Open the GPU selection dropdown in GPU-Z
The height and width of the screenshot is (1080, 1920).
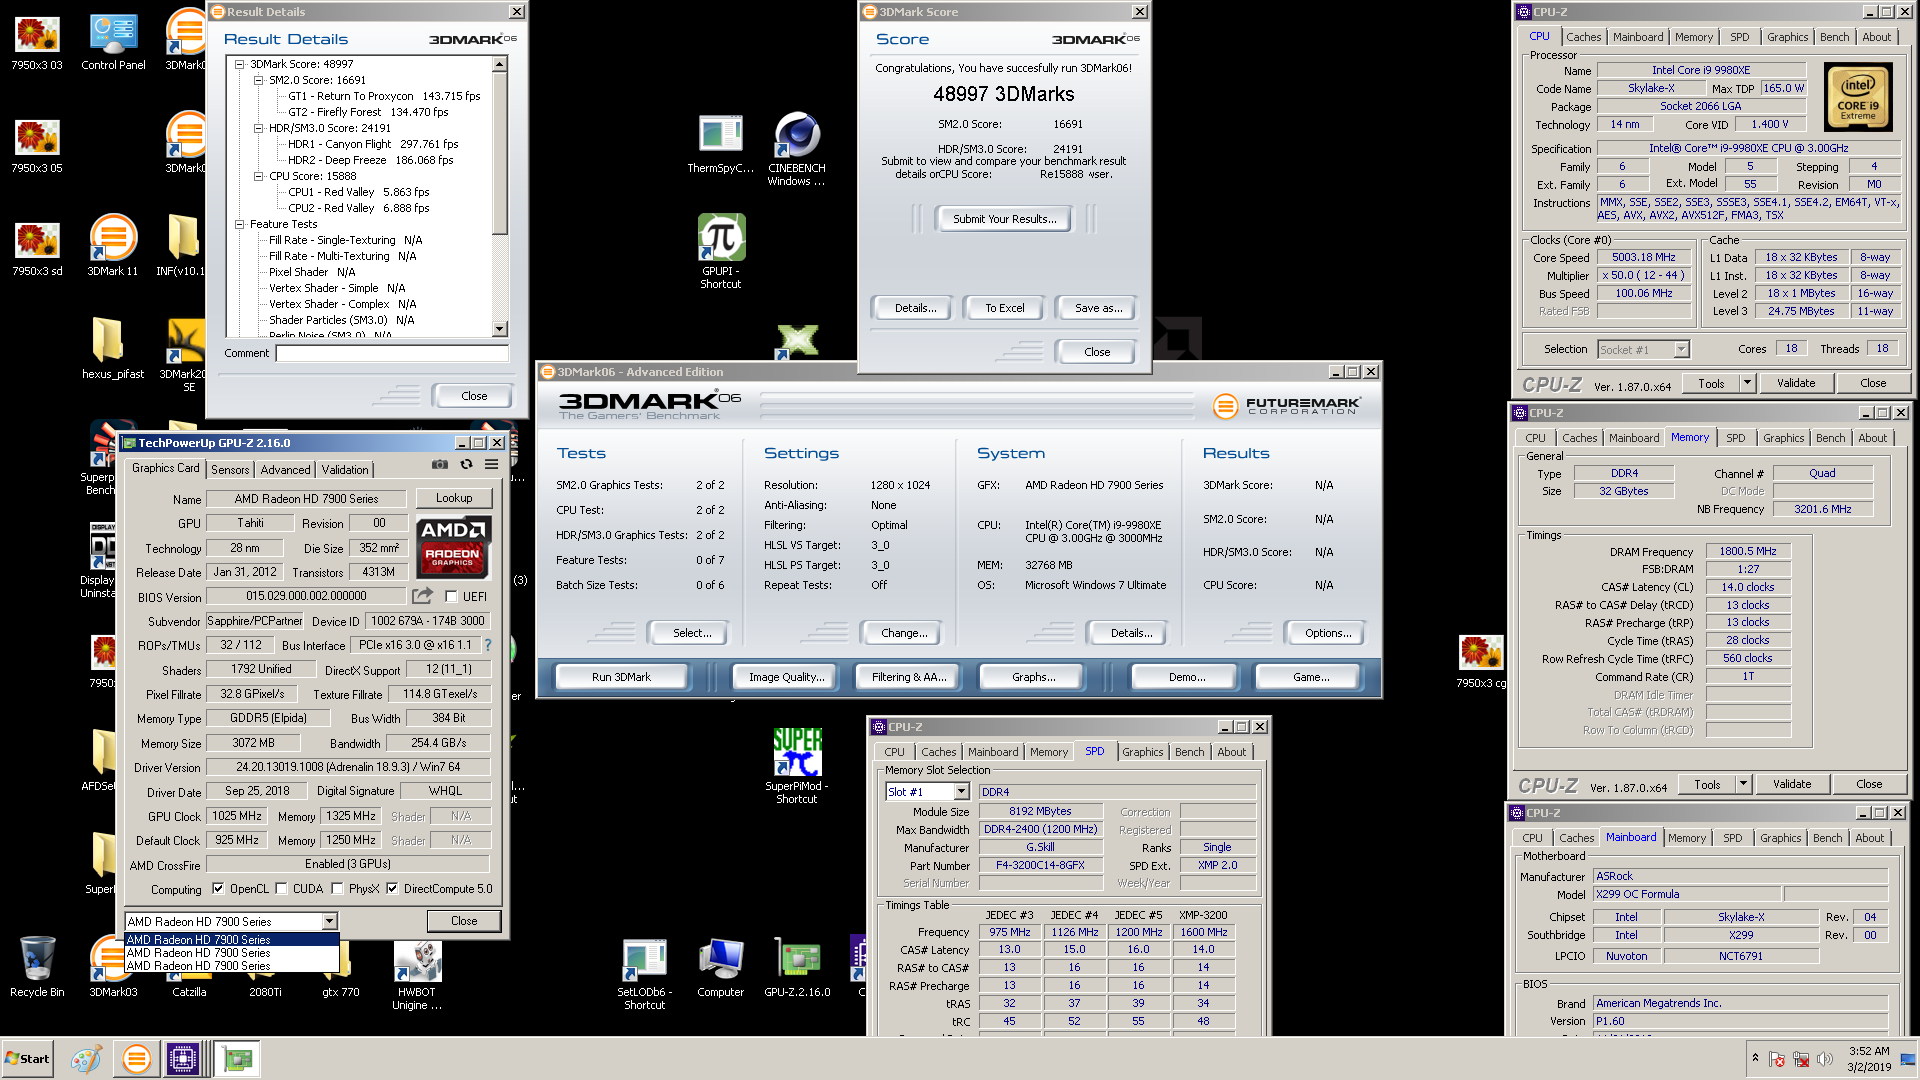329,922
